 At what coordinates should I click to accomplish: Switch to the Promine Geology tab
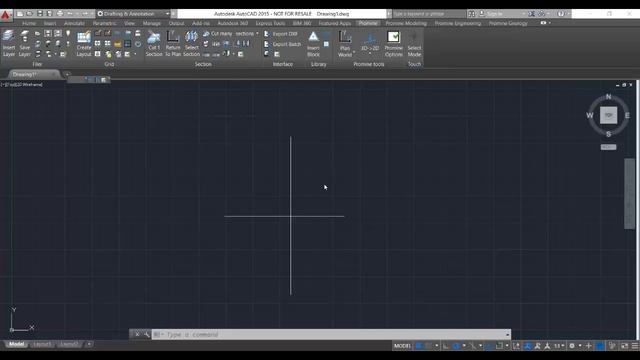click(508, 23)
